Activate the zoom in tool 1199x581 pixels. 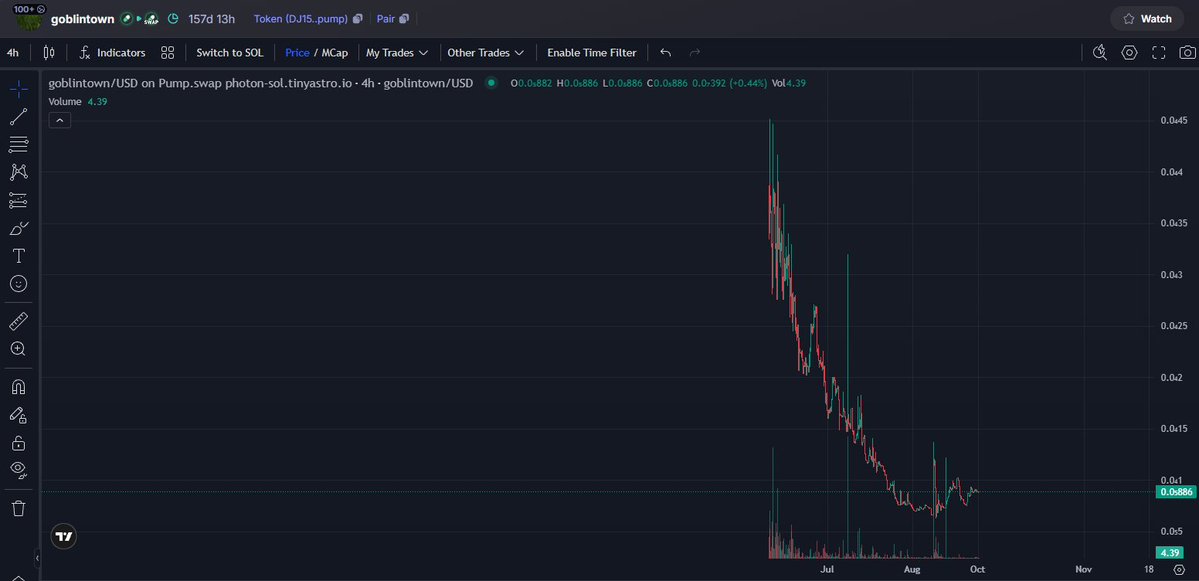point(19,349)
